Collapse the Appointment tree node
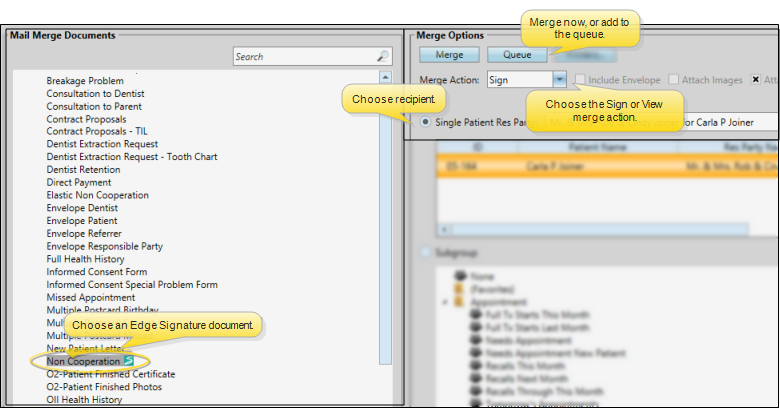This screenshot has width=780, height=408. tap(444, 301)
